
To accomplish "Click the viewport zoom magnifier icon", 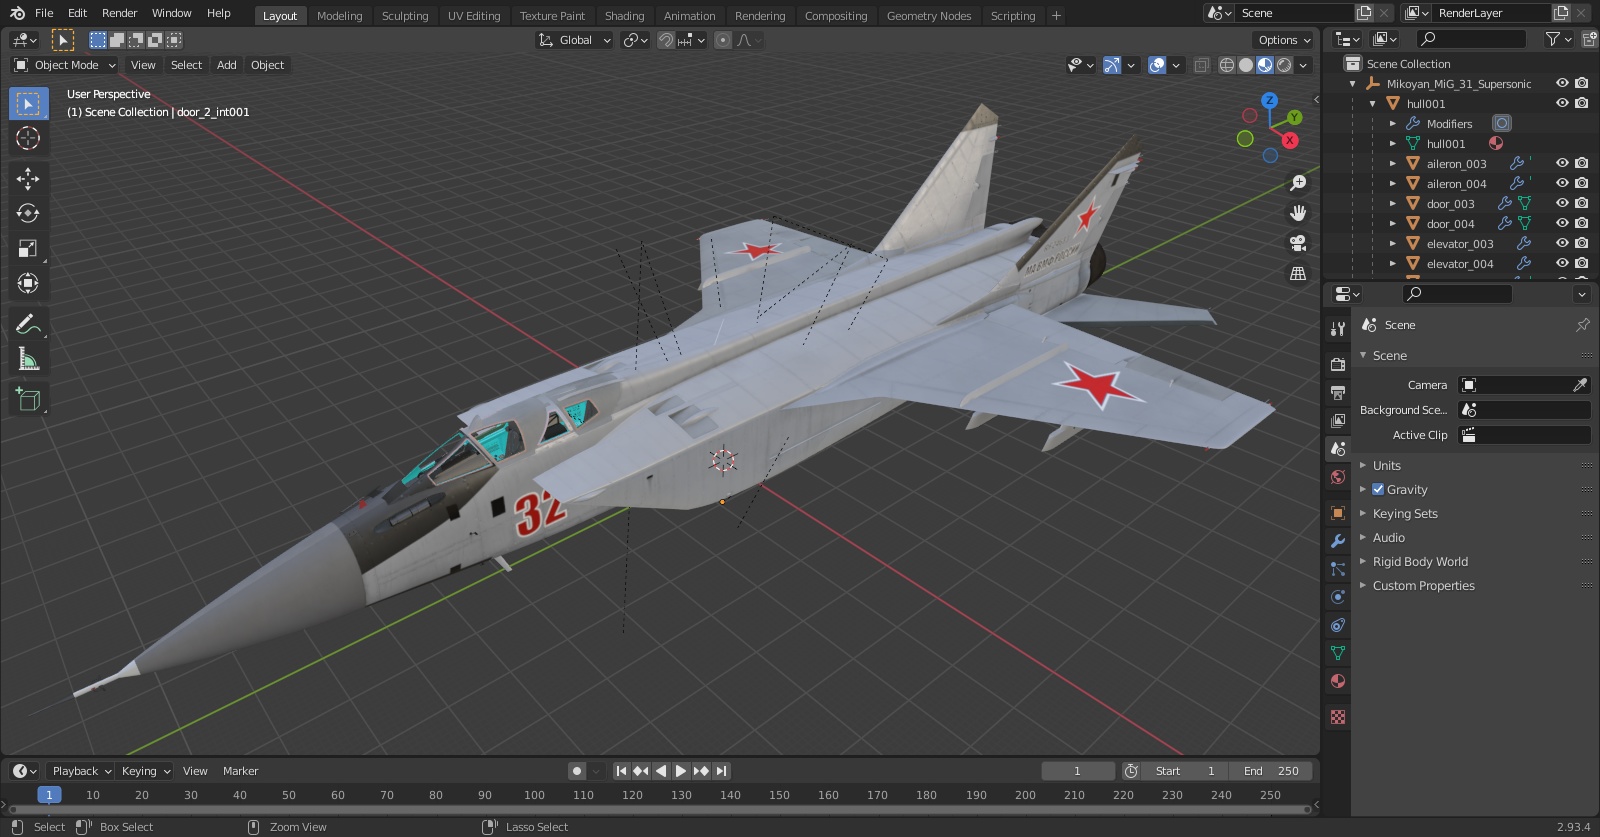I will (x=1298, y=183).
